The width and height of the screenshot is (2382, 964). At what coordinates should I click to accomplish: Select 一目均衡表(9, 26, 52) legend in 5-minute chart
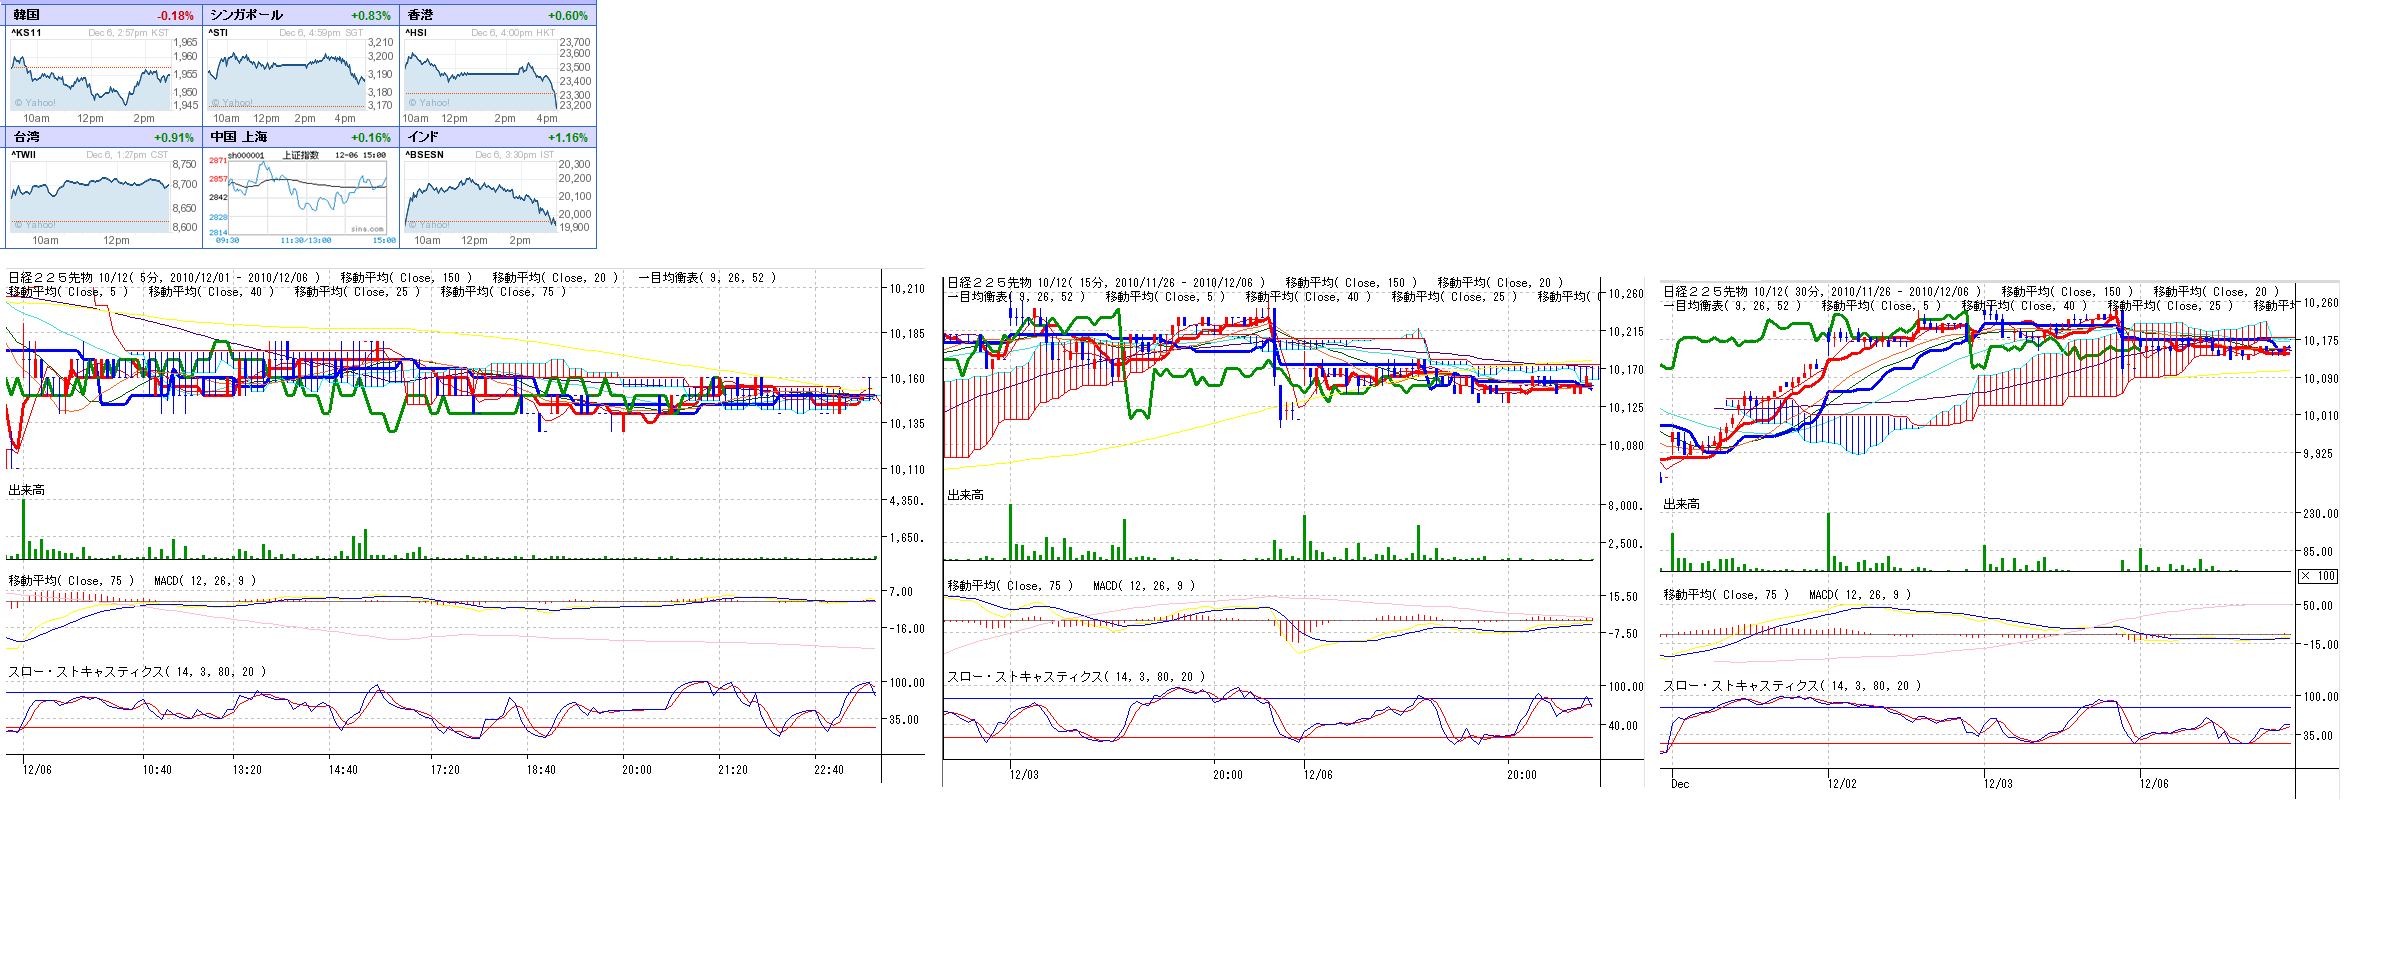tap(707, 278)
